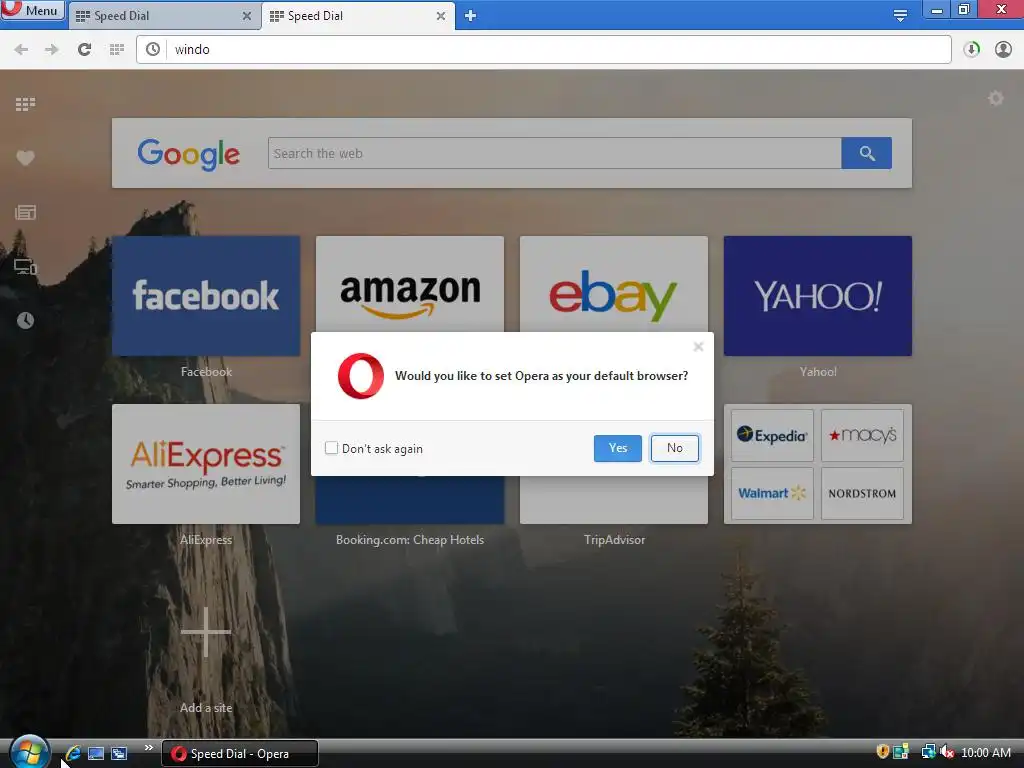This screenshot has height=768, width=1024.
Task: Open the Walmart thumbnail in folder tile
Action: coord(772,493)
